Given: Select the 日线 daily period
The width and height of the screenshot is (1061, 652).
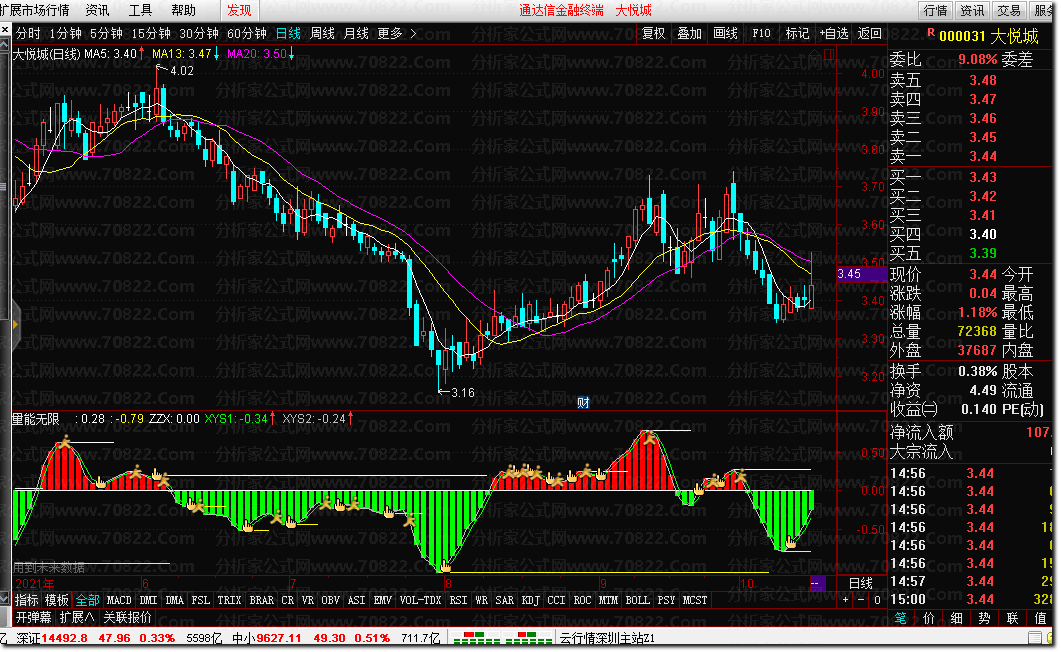Looking at the screenshot, I should click(288, 33).
